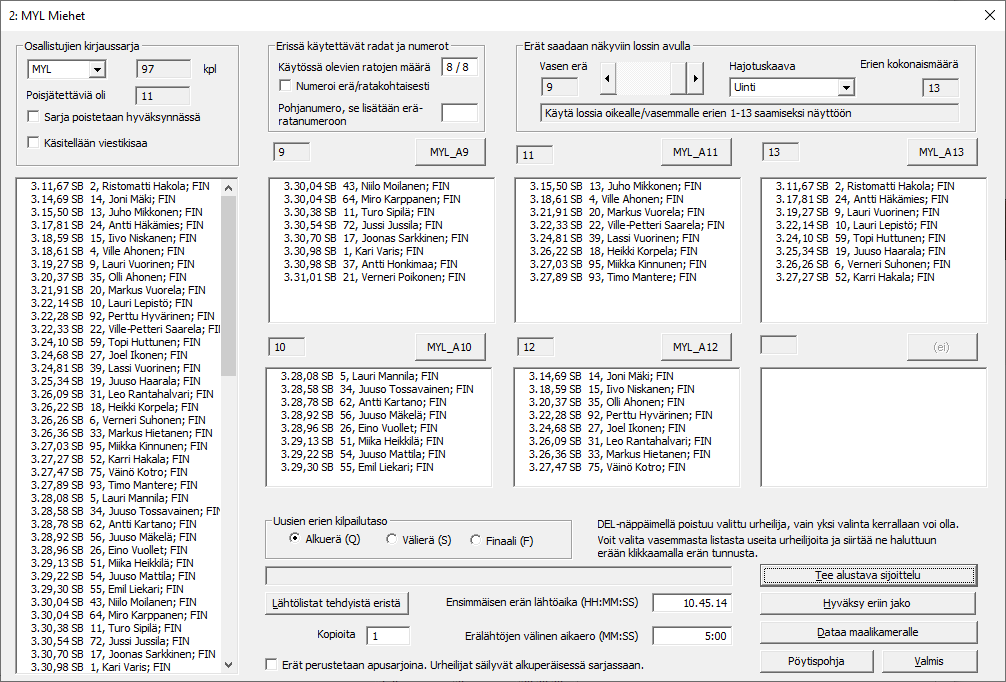Screen dimensions: 1006x682
Task: Open the MYL series dropdown
Action: (x=97, y=69)
